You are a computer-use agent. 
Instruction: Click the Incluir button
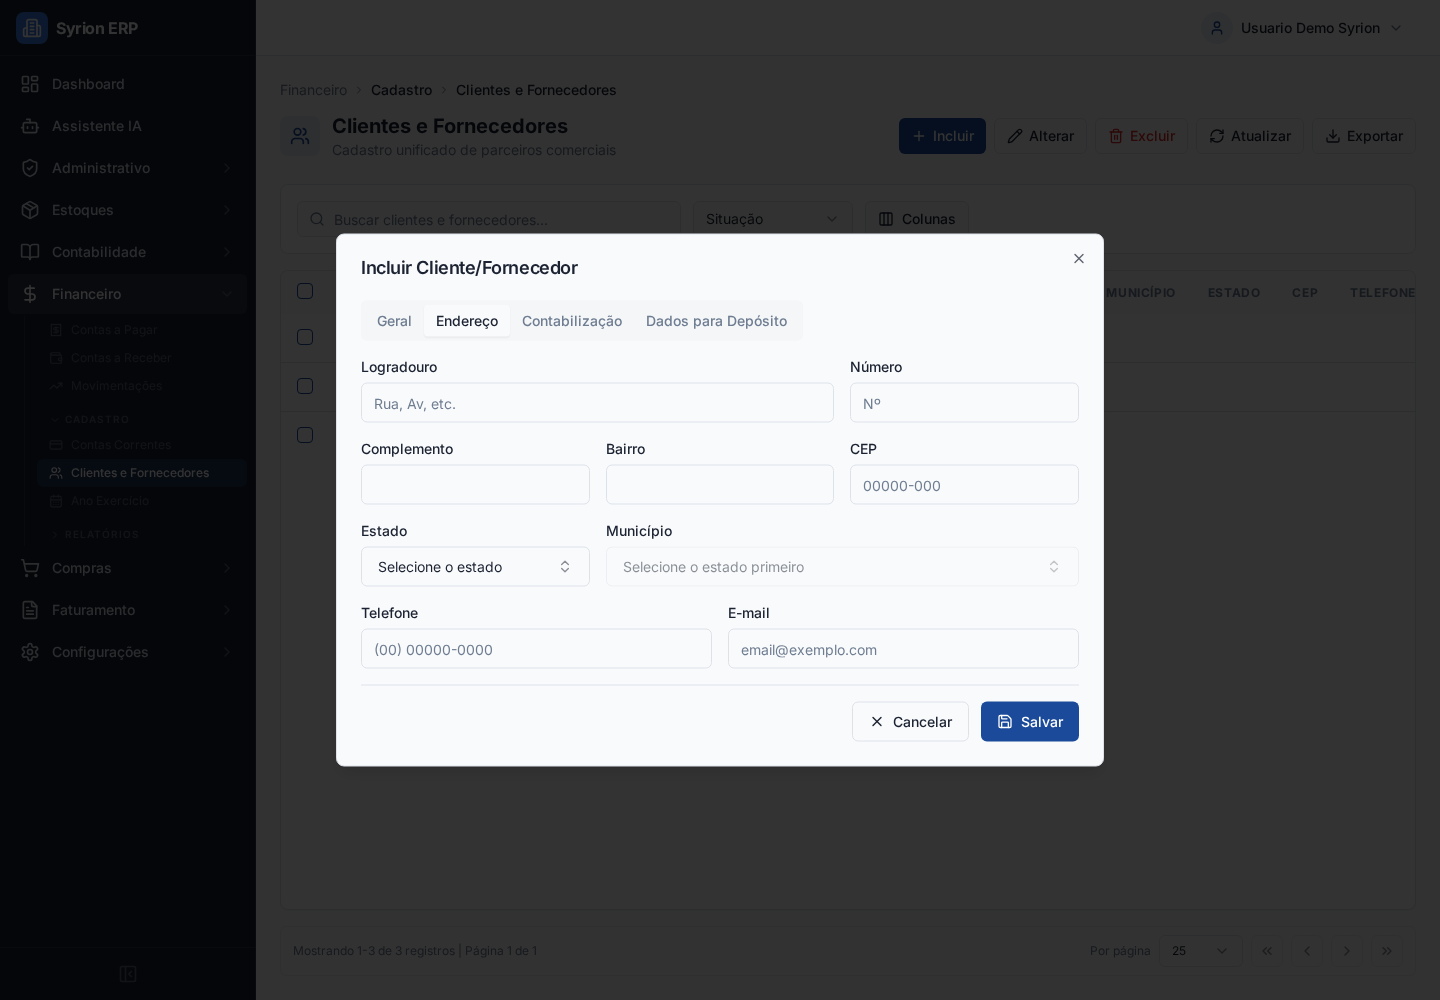[942, 136]
